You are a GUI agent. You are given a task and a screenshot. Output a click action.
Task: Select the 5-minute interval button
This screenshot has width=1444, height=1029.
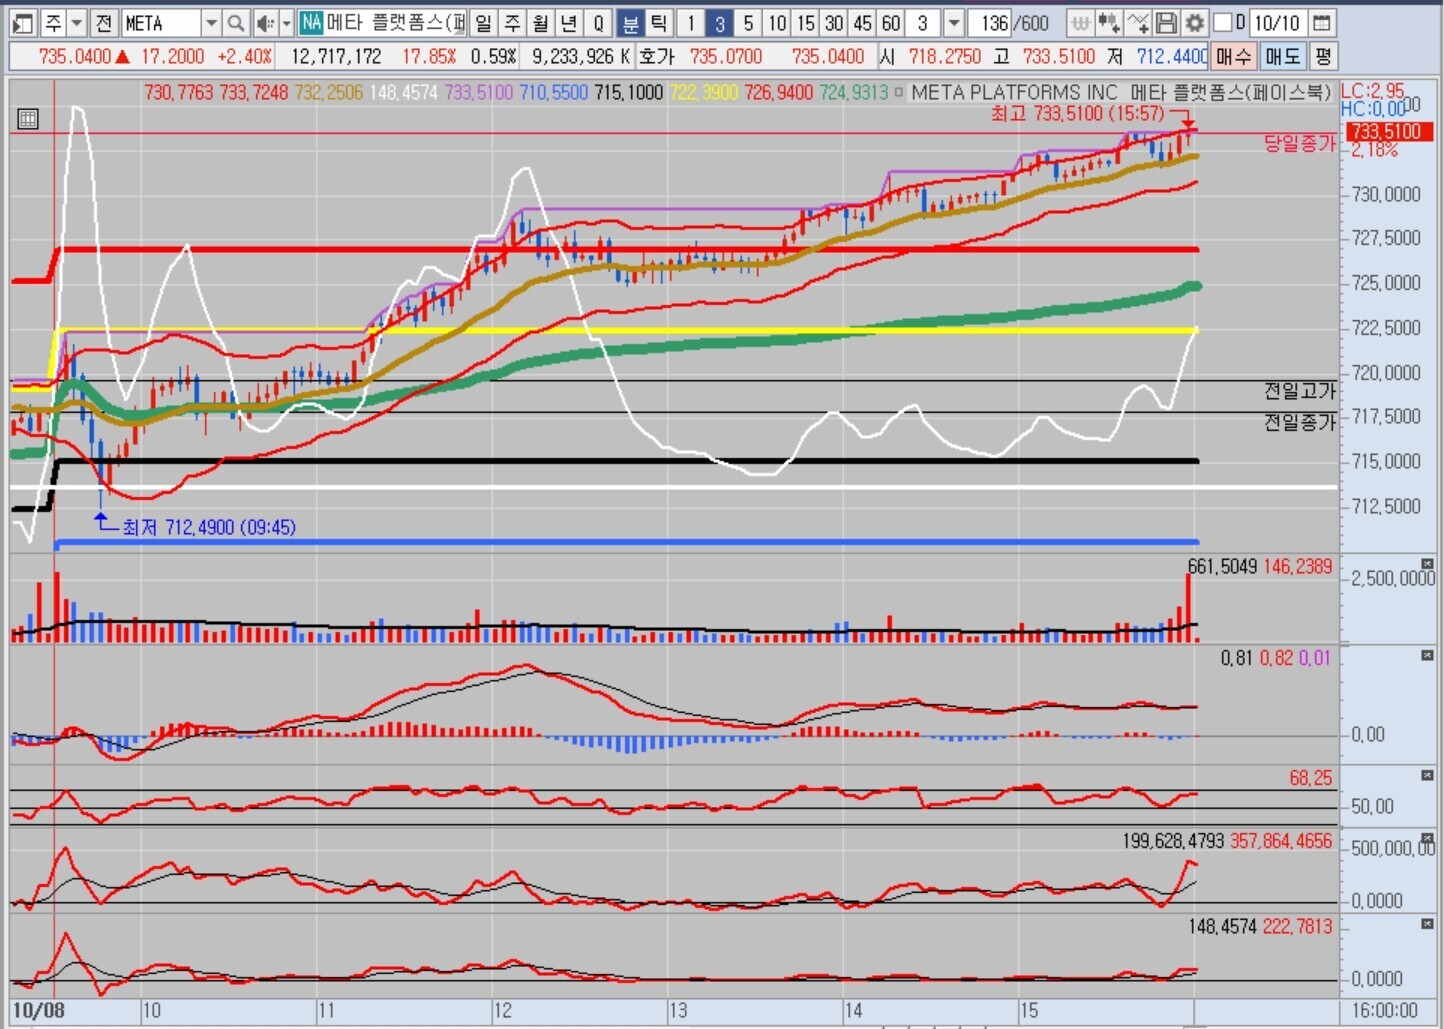pyautogui.click(x=748, y=22)
